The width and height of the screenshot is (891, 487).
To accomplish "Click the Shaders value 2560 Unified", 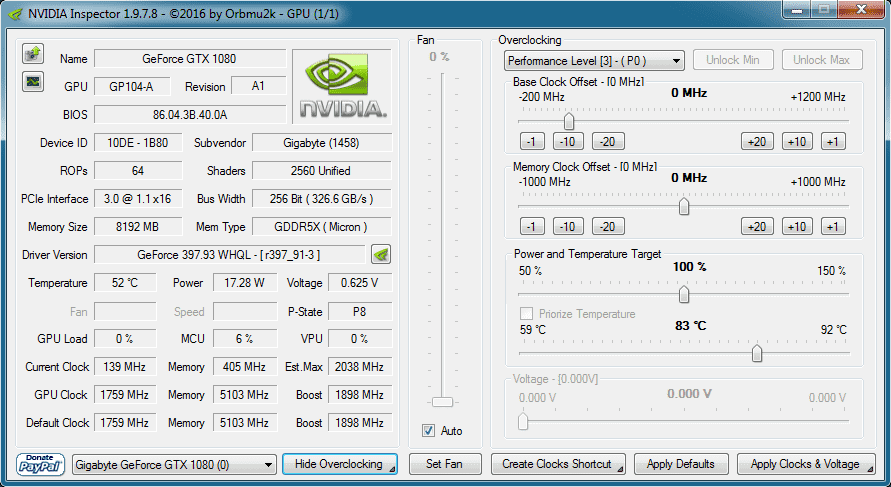I will [322, 170].
